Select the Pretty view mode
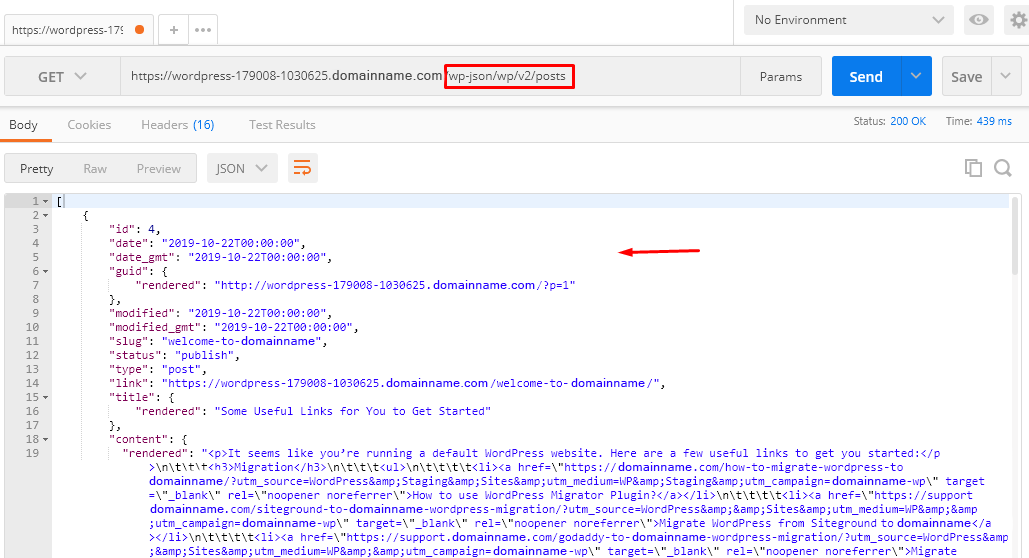Viewport: 1029px width, 558px height. point(37,169)
